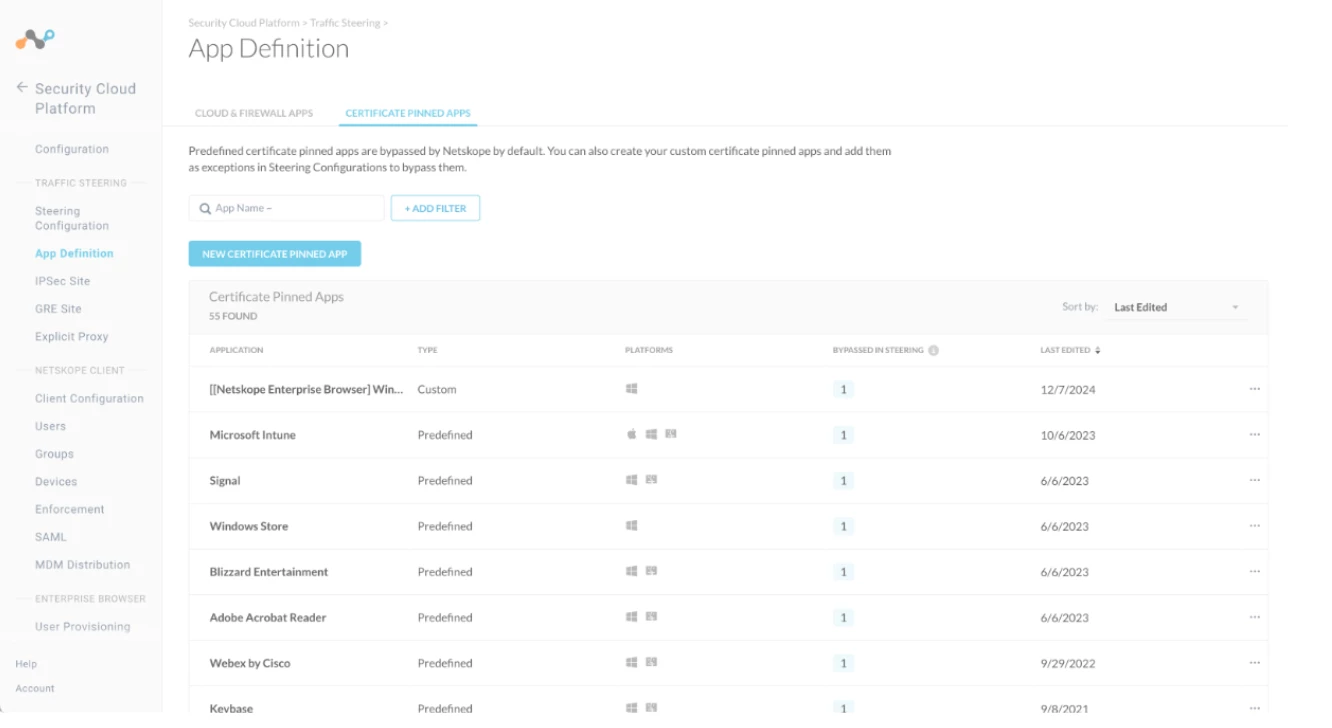
Task: Open three-dot menu for Webex by Cisco row
Action: coord(1254,663)
